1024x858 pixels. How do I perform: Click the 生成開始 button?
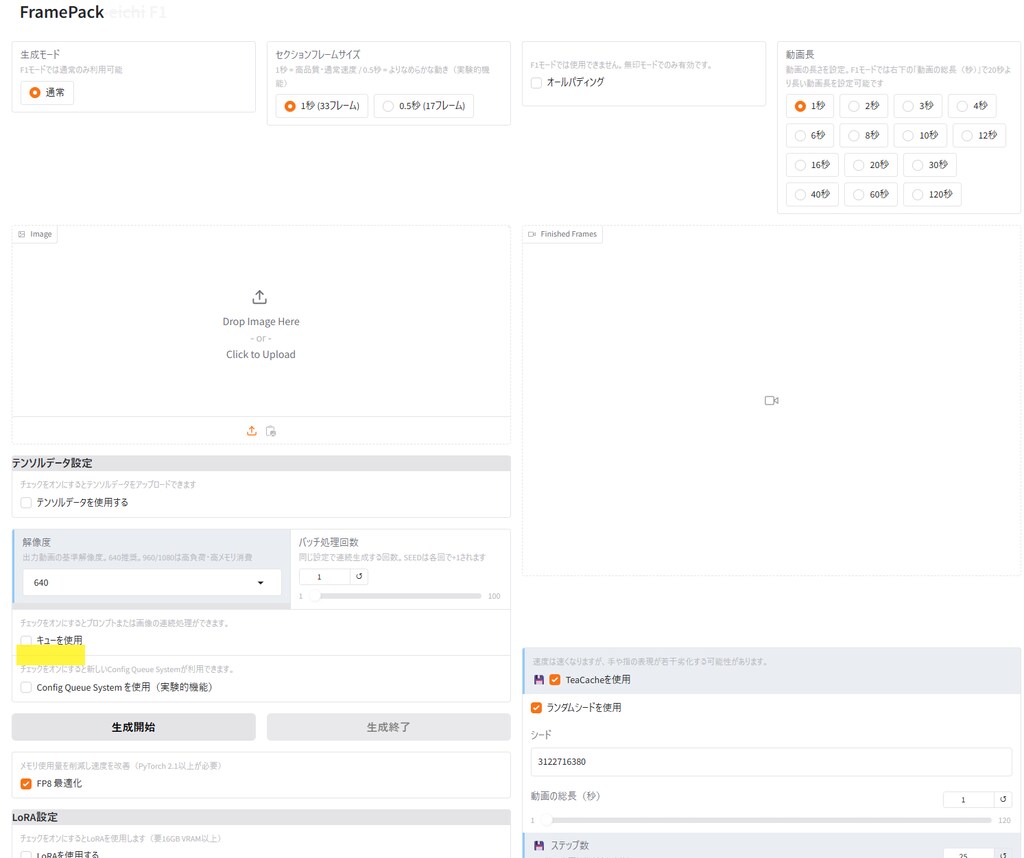(133, 727)
